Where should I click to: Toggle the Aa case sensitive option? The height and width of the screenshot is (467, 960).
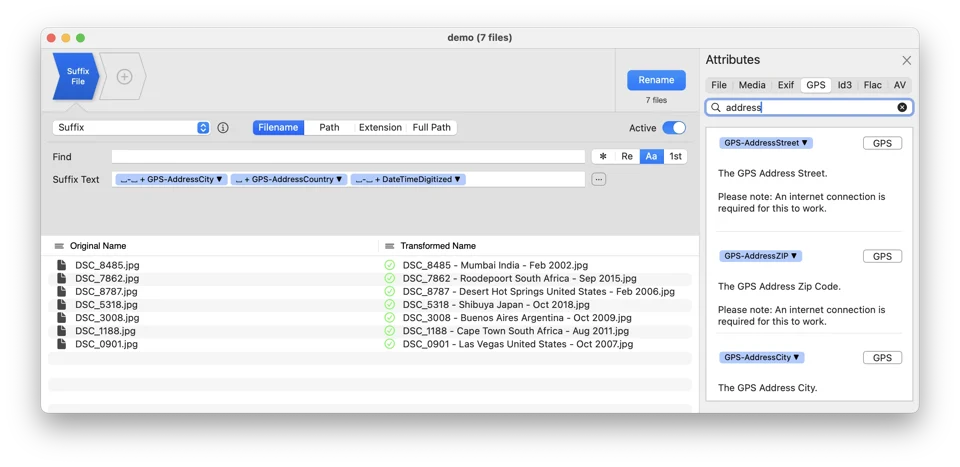pos(651,157)
